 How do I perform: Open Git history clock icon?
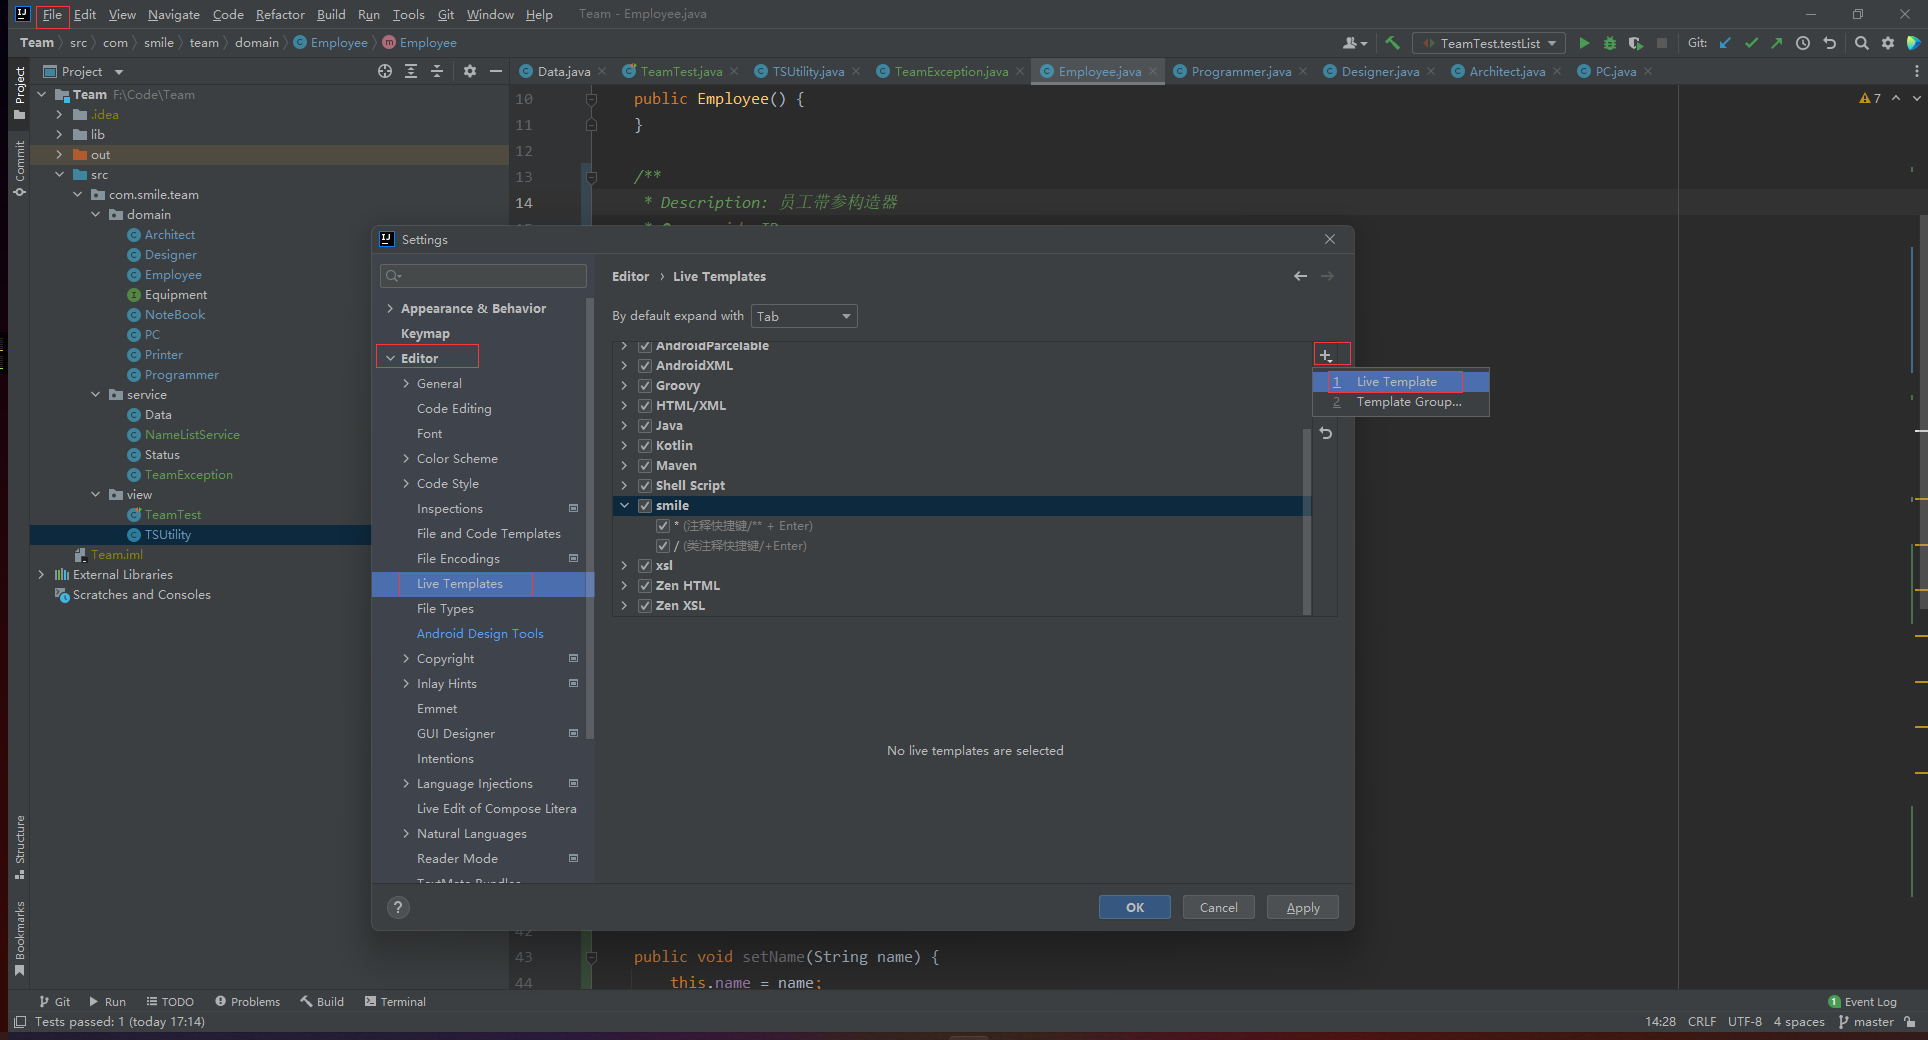pos(1803,43)
